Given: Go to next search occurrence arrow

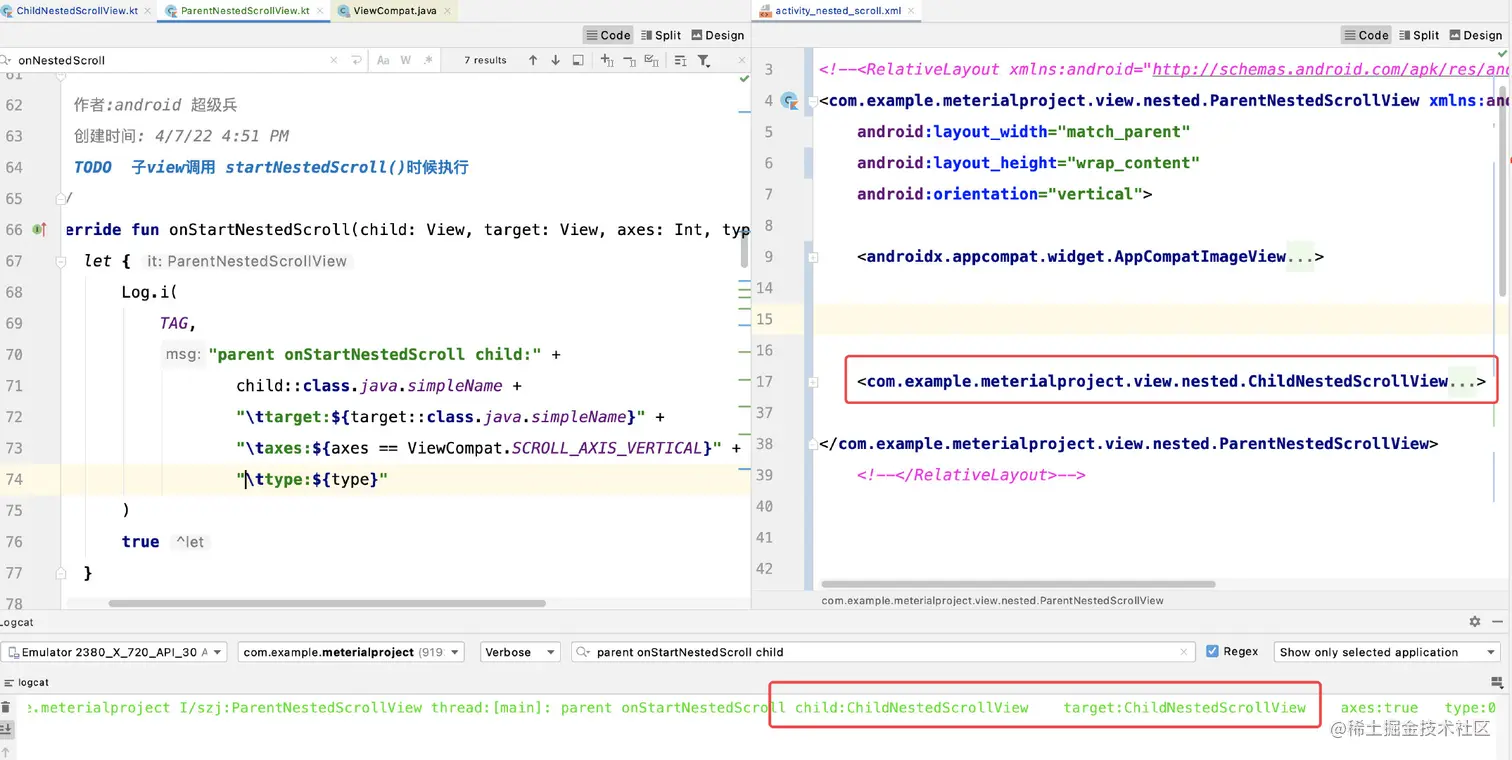Looking at the screenshot, I should pos(555,60).
